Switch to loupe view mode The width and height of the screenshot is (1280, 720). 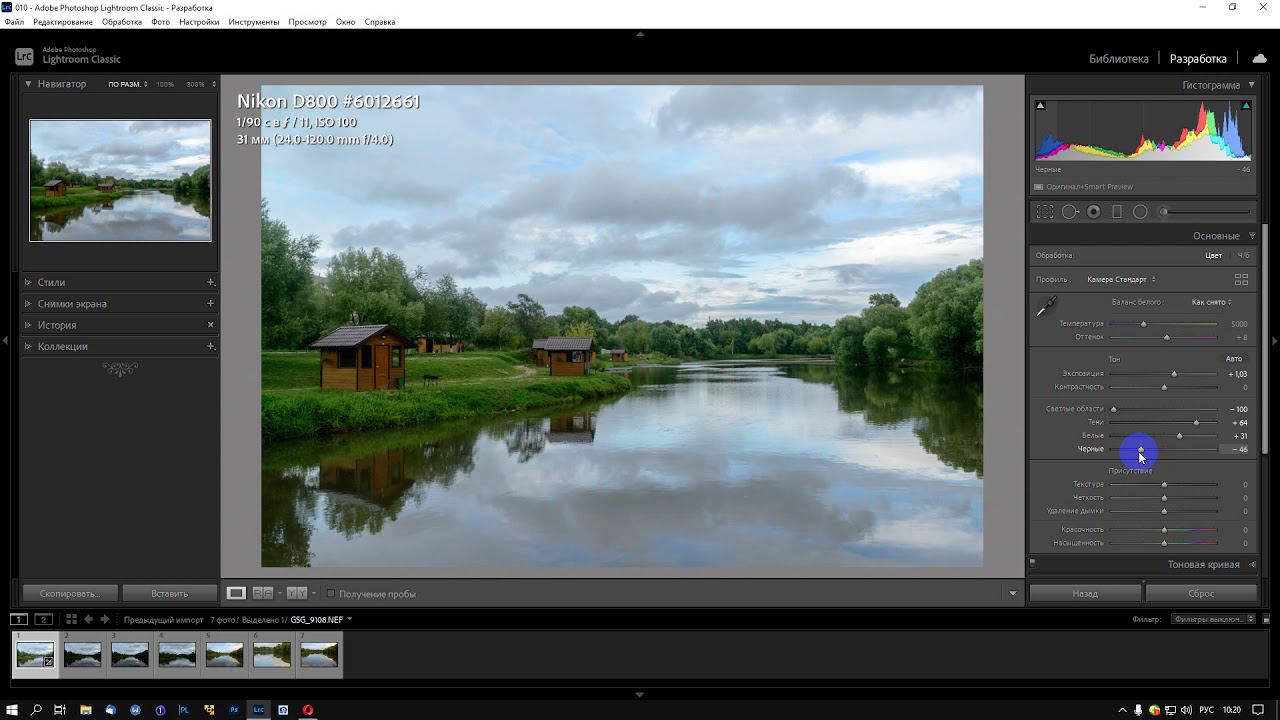click(x=236, y=593)
